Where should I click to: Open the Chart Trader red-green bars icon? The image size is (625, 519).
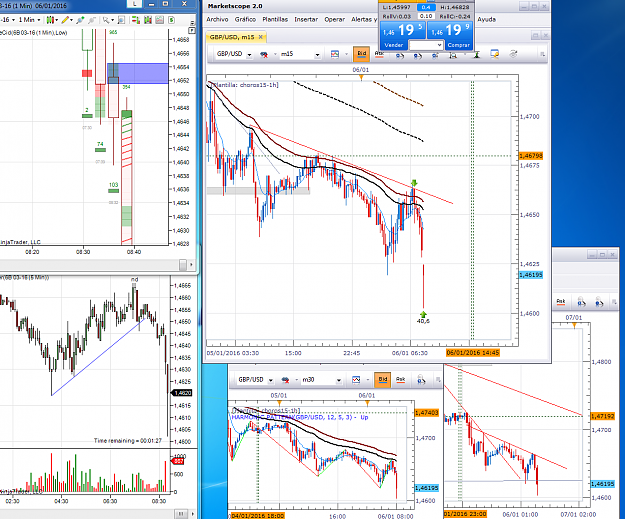(x=136, y=20)
